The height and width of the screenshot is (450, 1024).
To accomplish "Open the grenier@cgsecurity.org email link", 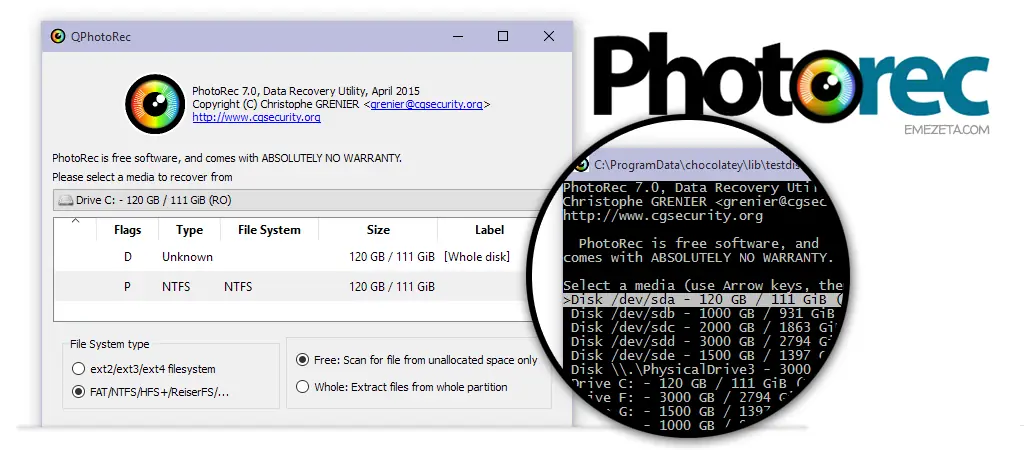I will 426,104.
